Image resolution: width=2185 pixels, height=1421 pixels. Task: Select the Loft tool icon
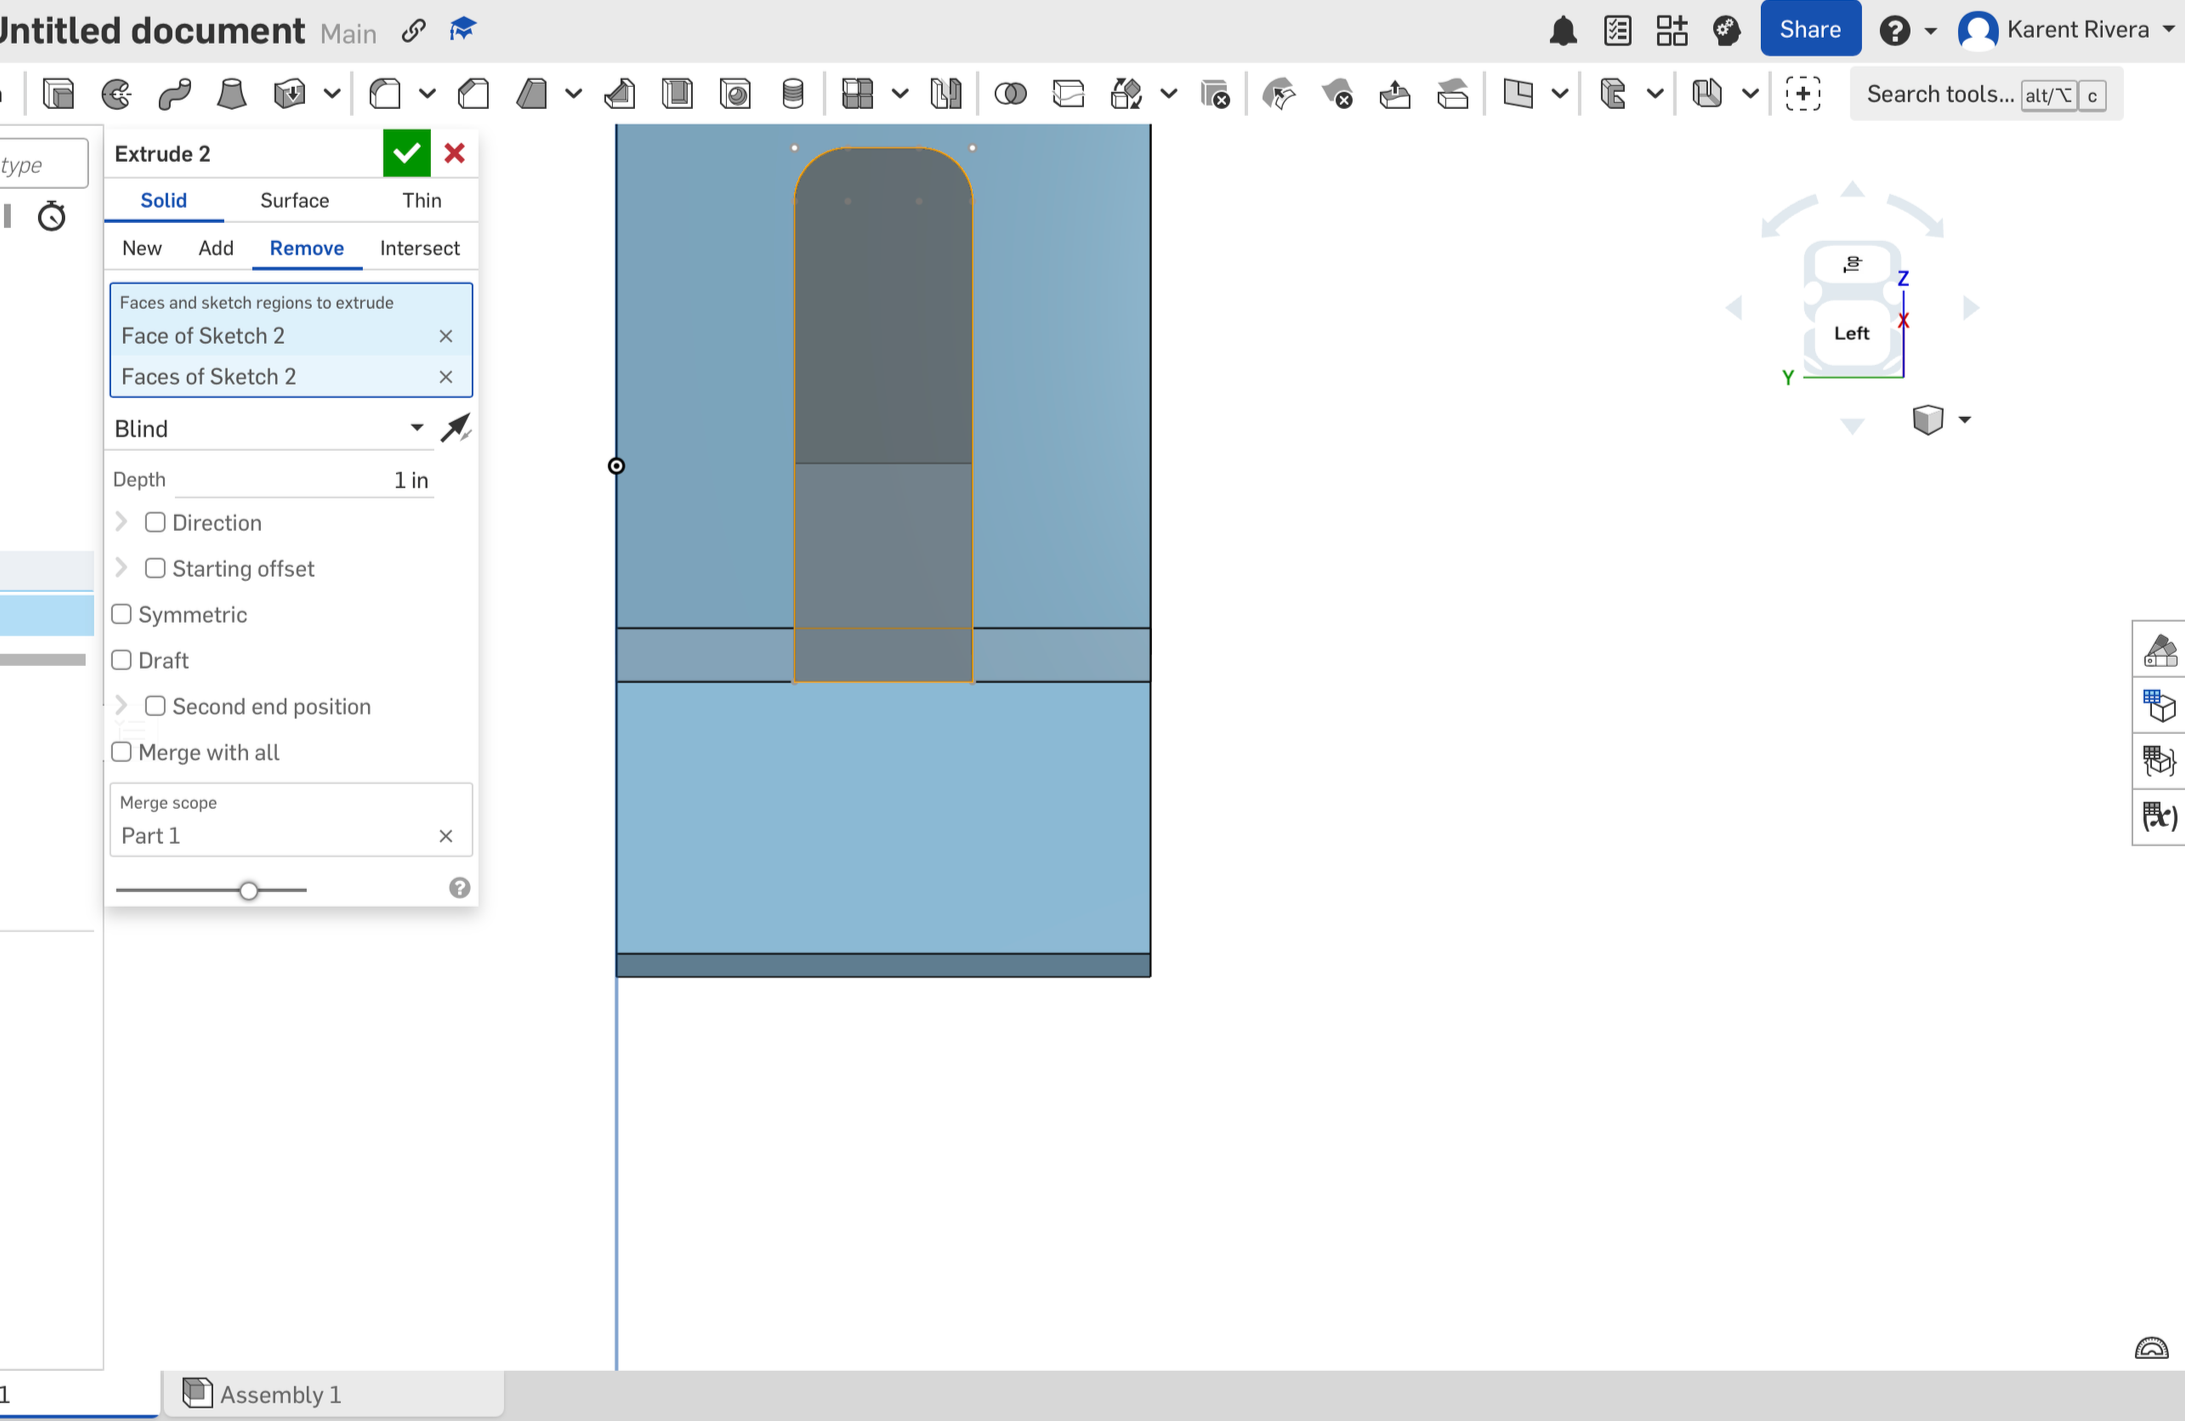coord(231,94)
